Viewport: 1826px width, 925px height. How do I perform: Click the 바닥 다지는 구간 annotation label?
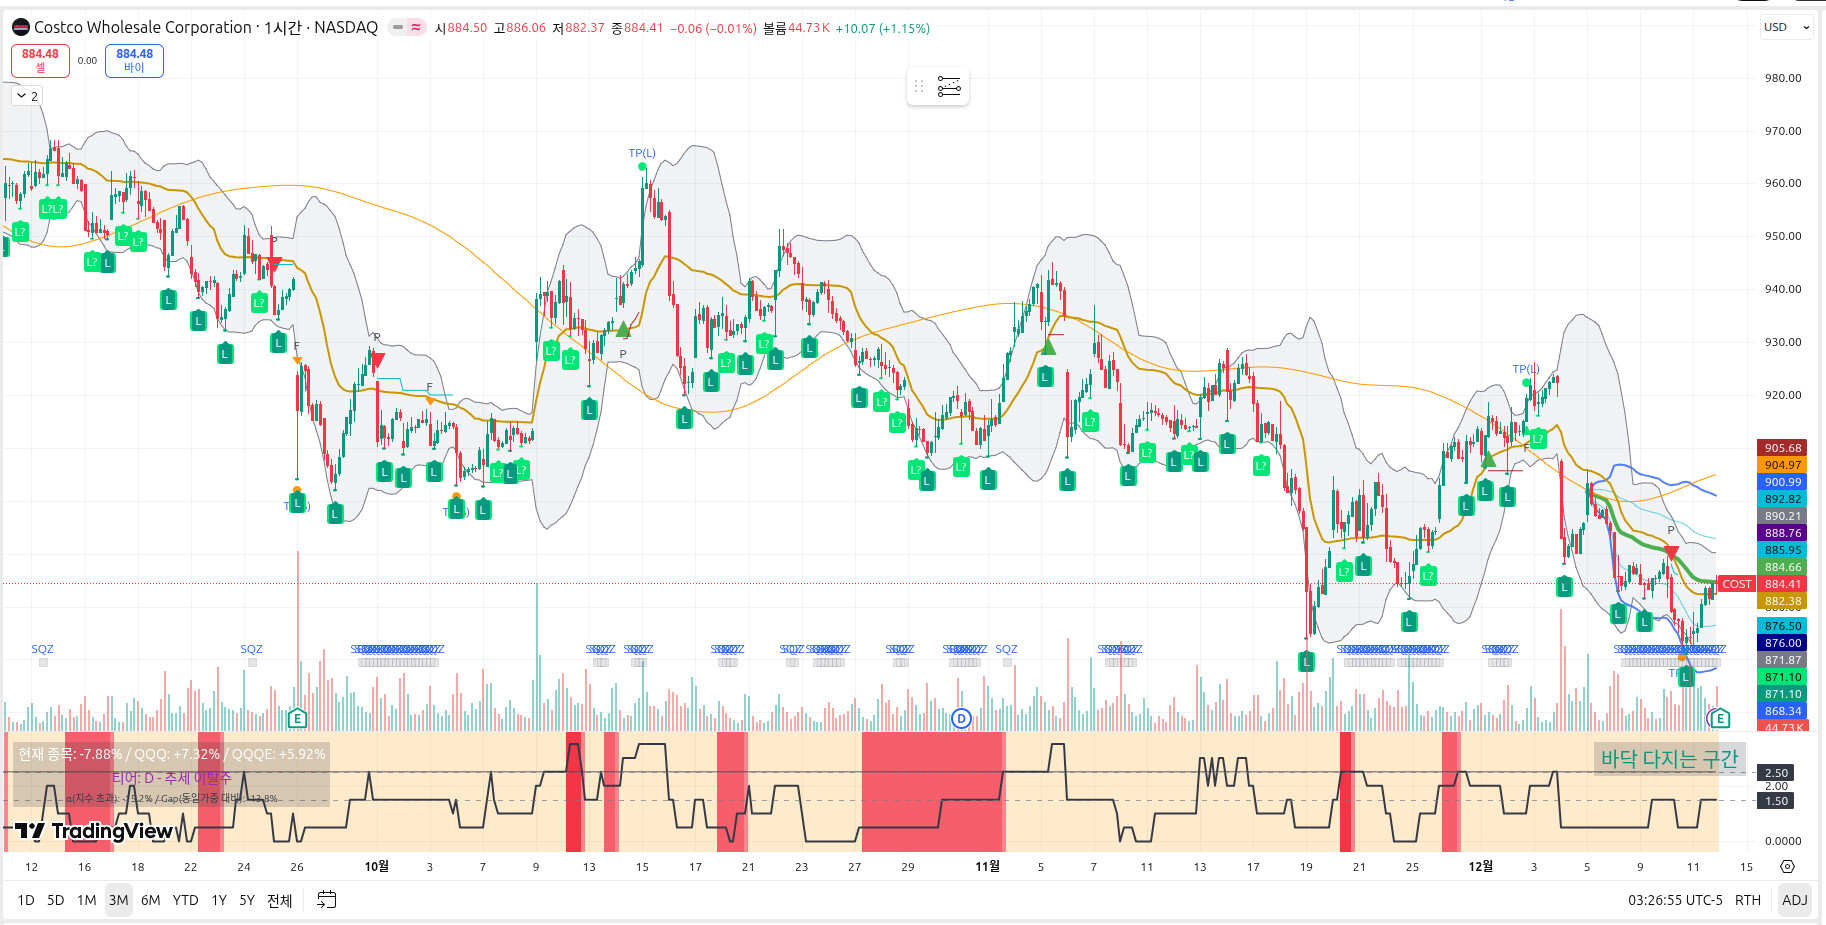(1669, 759)
